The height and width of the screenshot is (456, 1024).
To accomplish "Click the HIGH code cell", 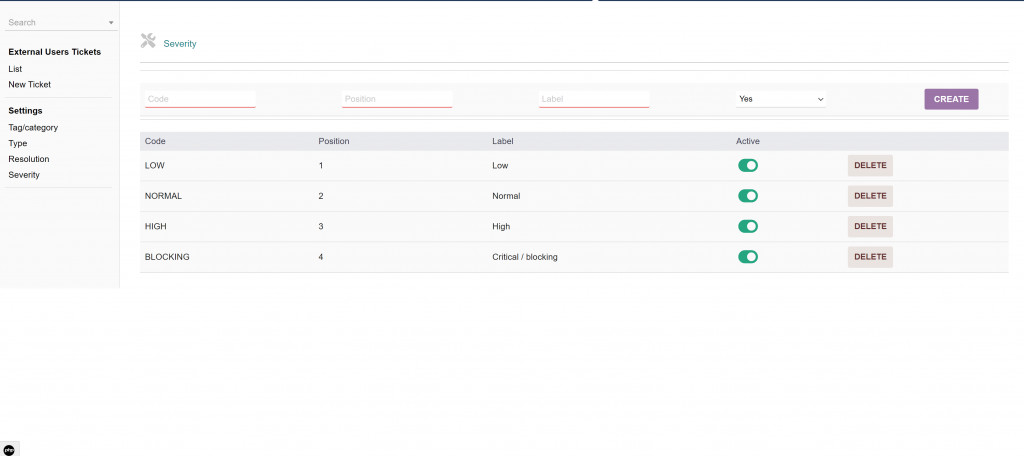I will 155,227.
